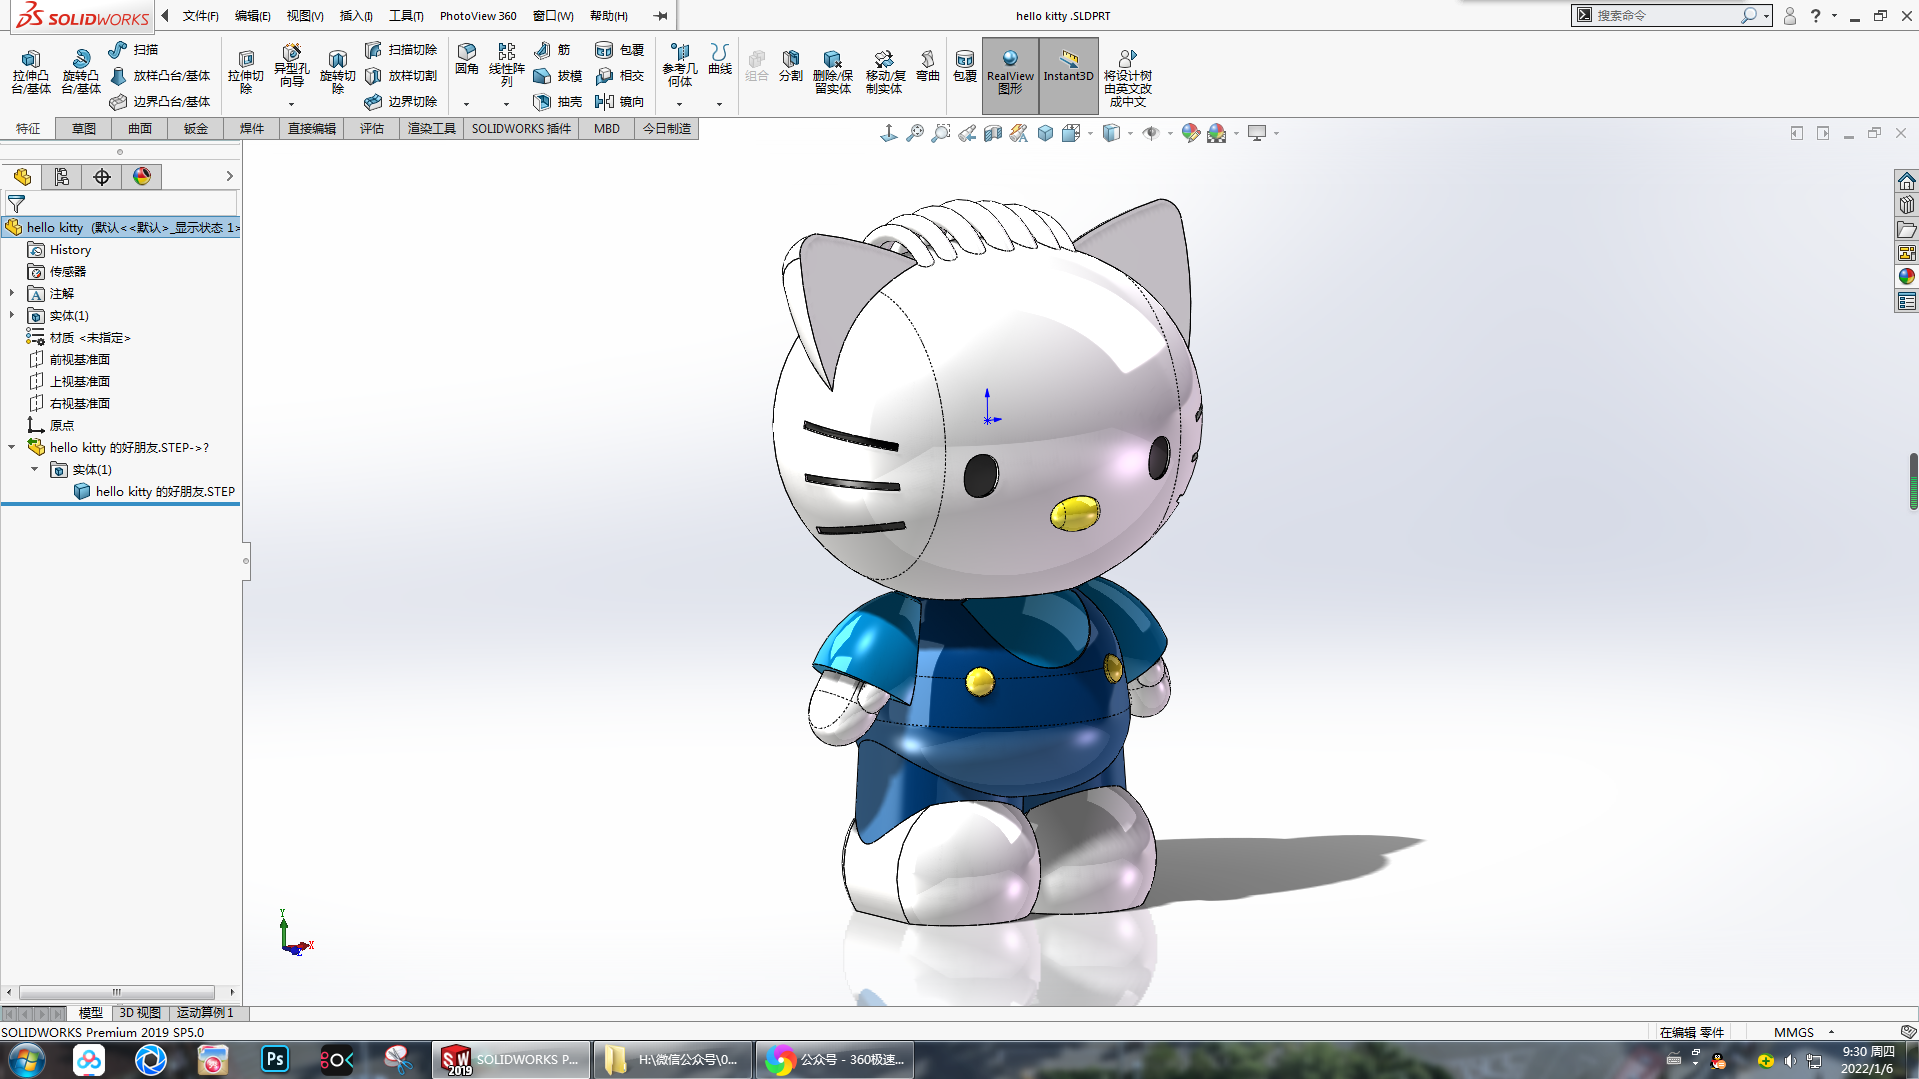Select the 前视基准面 (Front Plane) tree item
Image resolution: width=1919 pixels, height=1079 pixels.
(80, 359)
